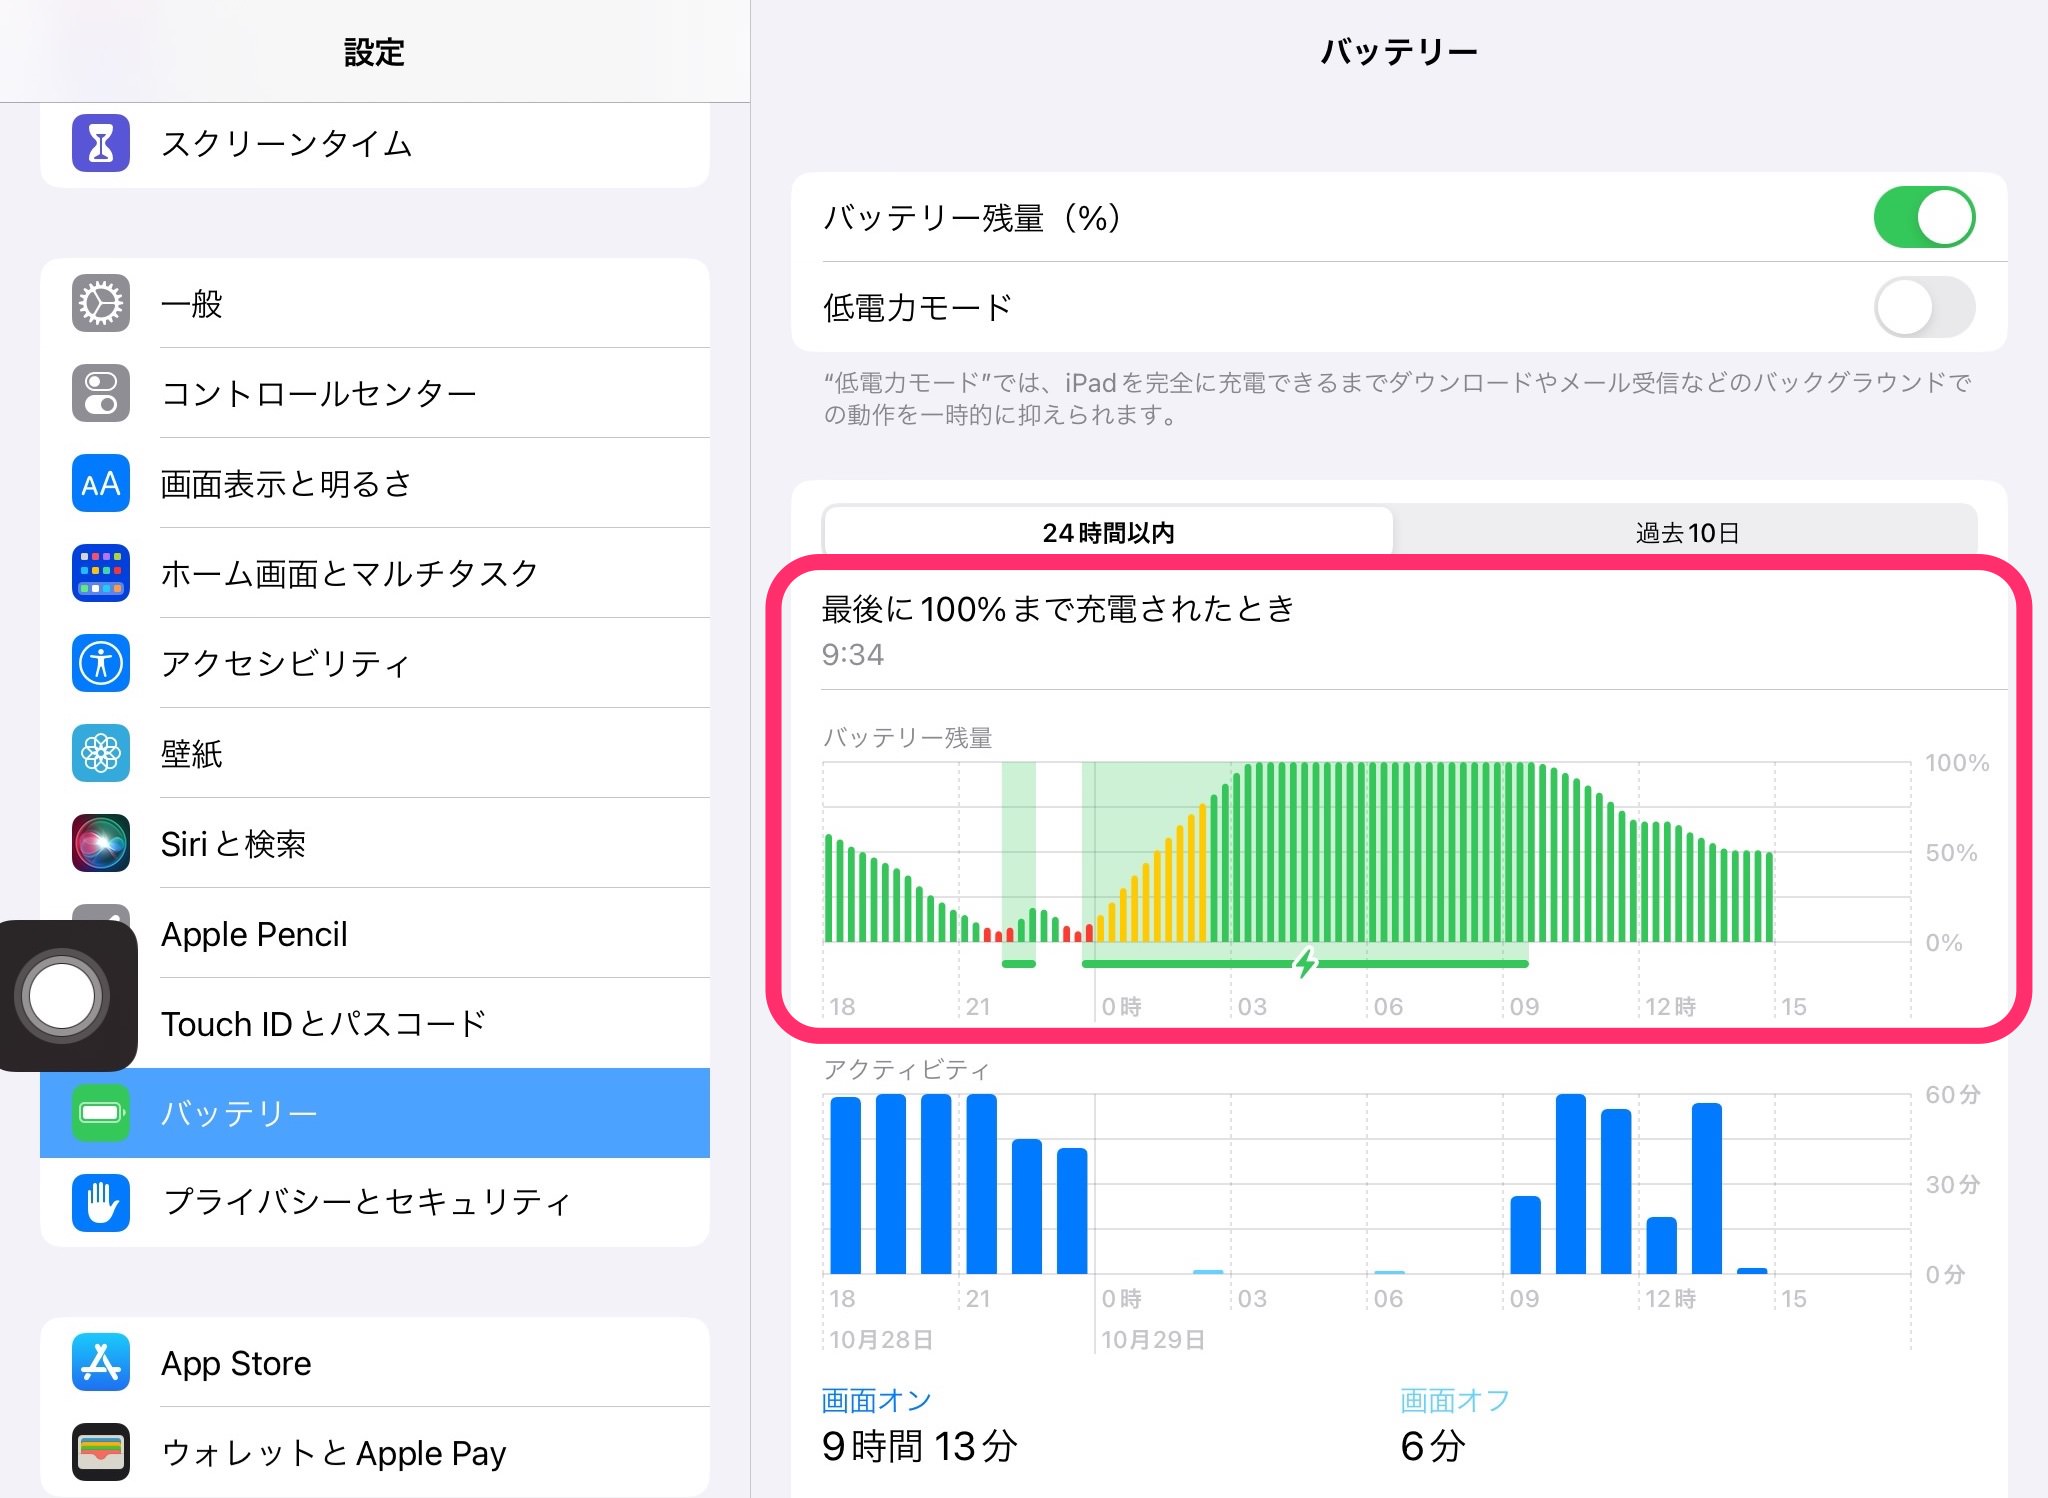2048x1498 pixels.
Task: Switch to the 過去10日 tab
Action: [x=1687, y=532]
